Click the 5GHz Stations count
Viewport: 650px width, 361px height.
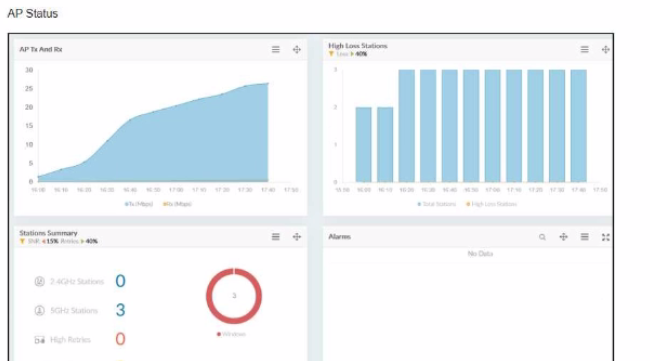click(120, 310)
